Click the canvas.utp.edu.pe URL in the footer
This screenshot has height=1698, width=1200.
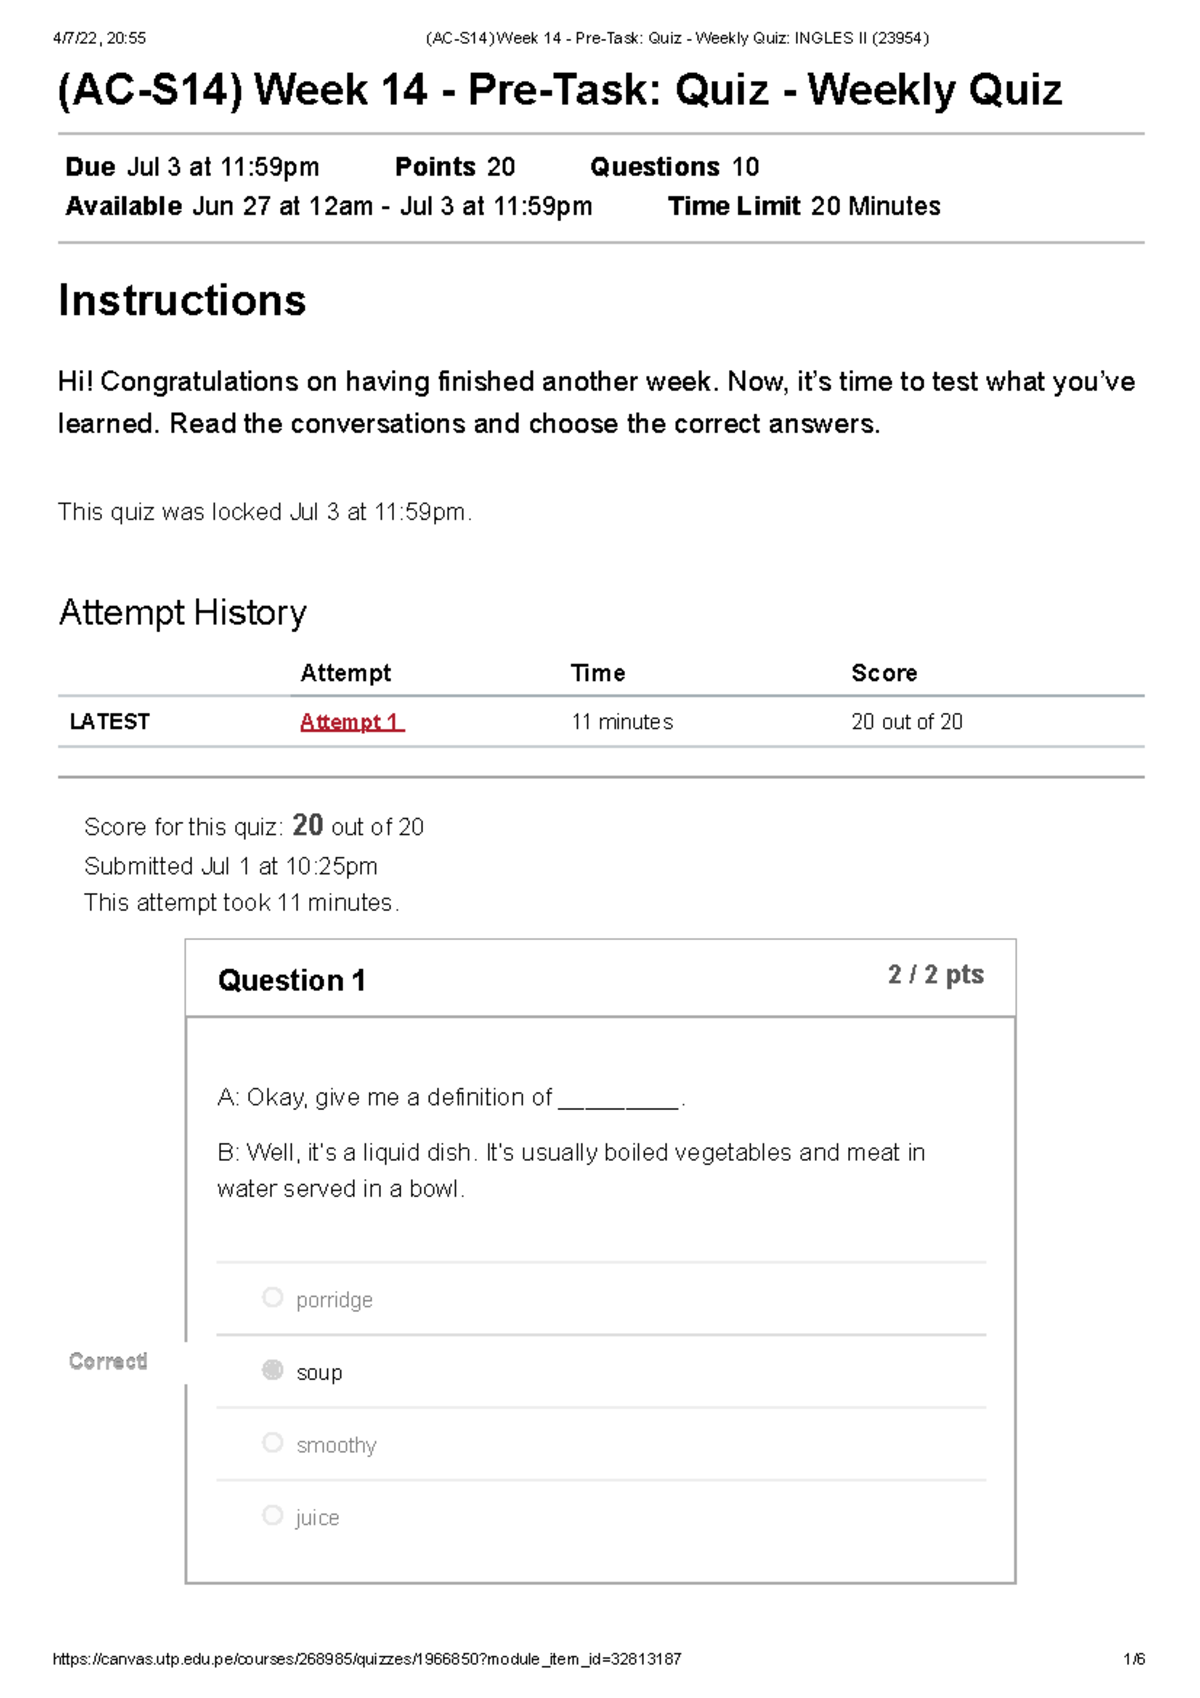367,1659
